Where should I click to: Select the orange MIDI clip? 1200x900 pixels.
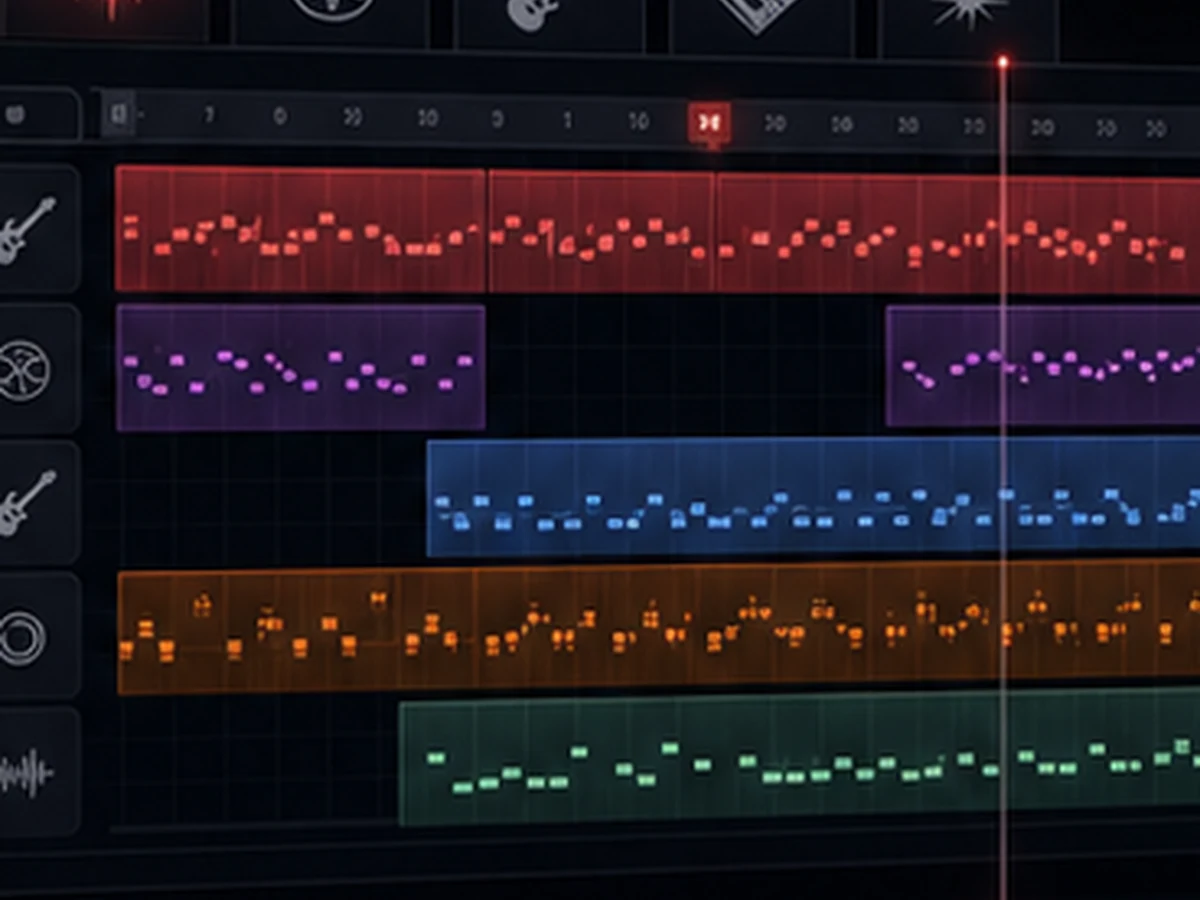click(659, 628)
